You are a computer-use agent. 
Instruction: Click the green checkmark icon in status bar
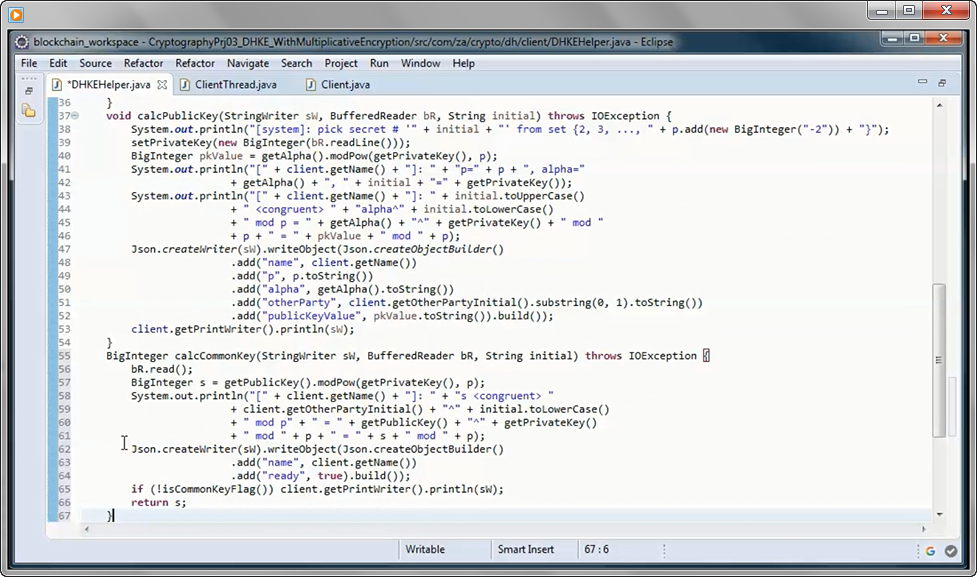tap(951, 551)
